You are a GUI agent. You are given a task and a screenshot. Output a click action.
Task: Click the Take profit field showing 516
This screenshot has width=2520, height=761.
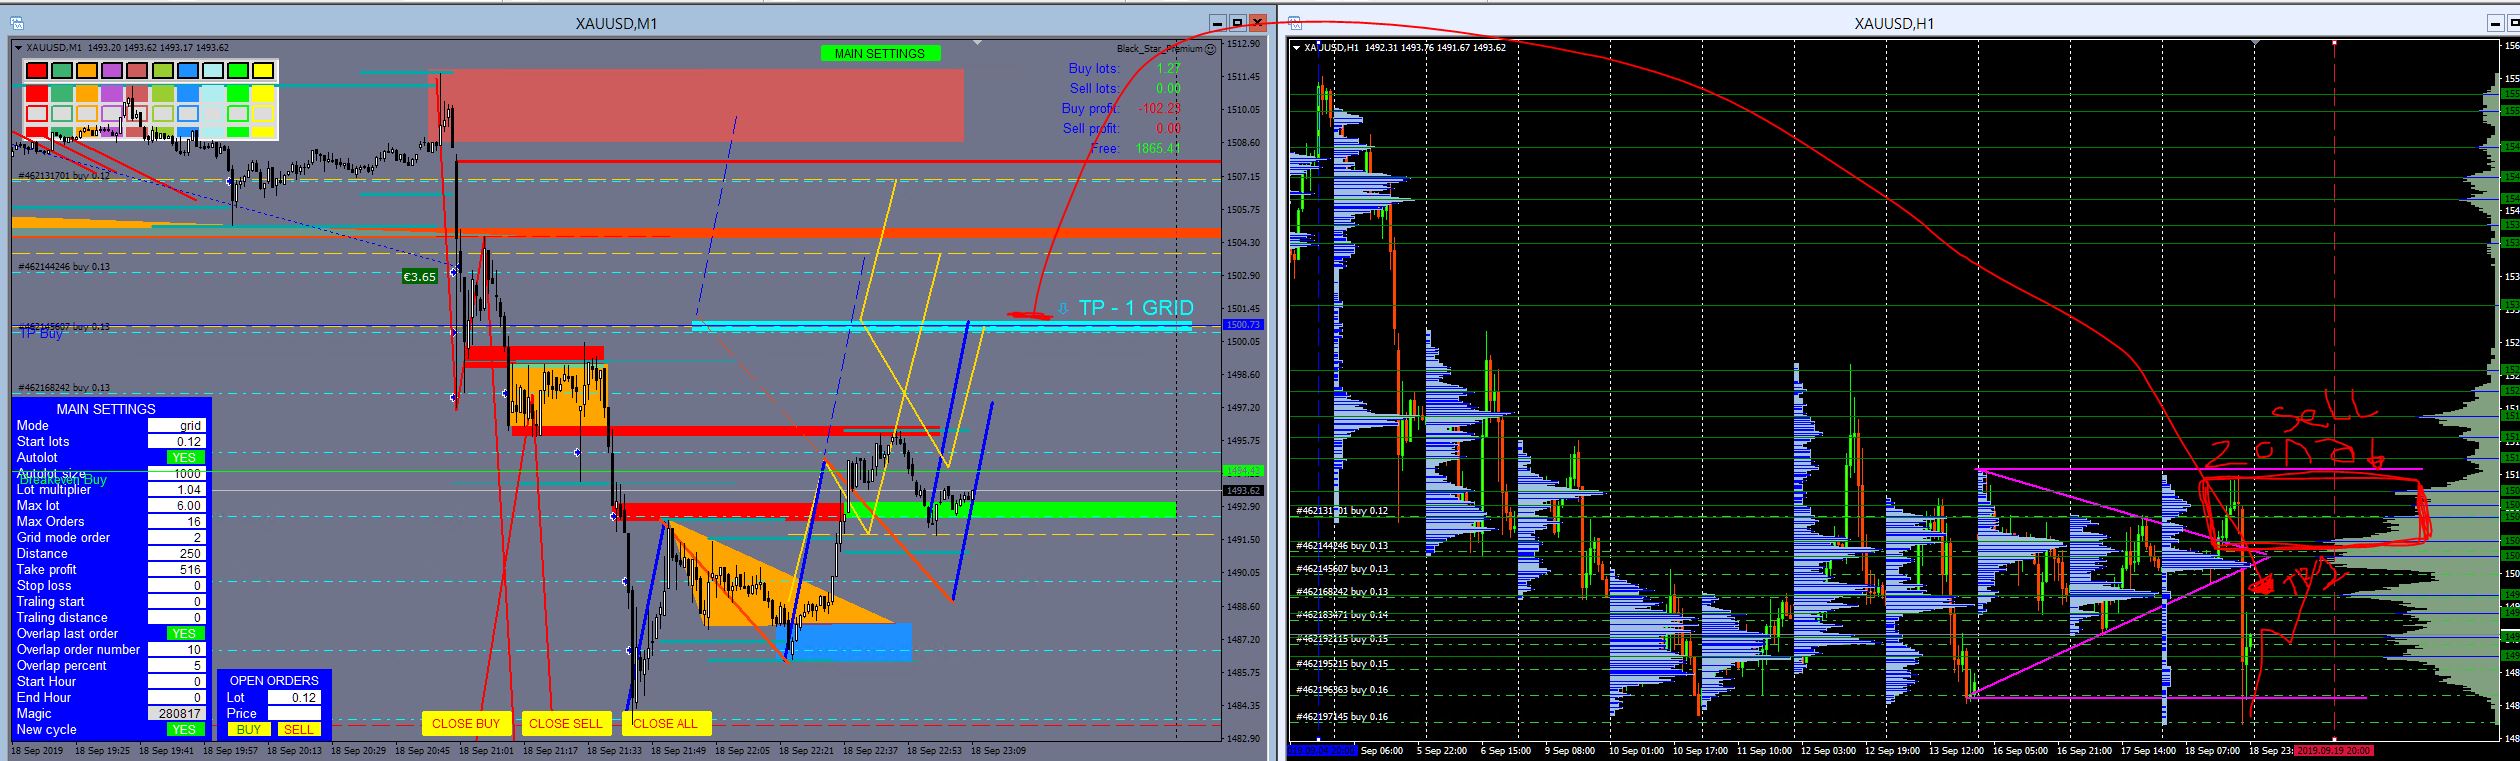pos(177,569)
